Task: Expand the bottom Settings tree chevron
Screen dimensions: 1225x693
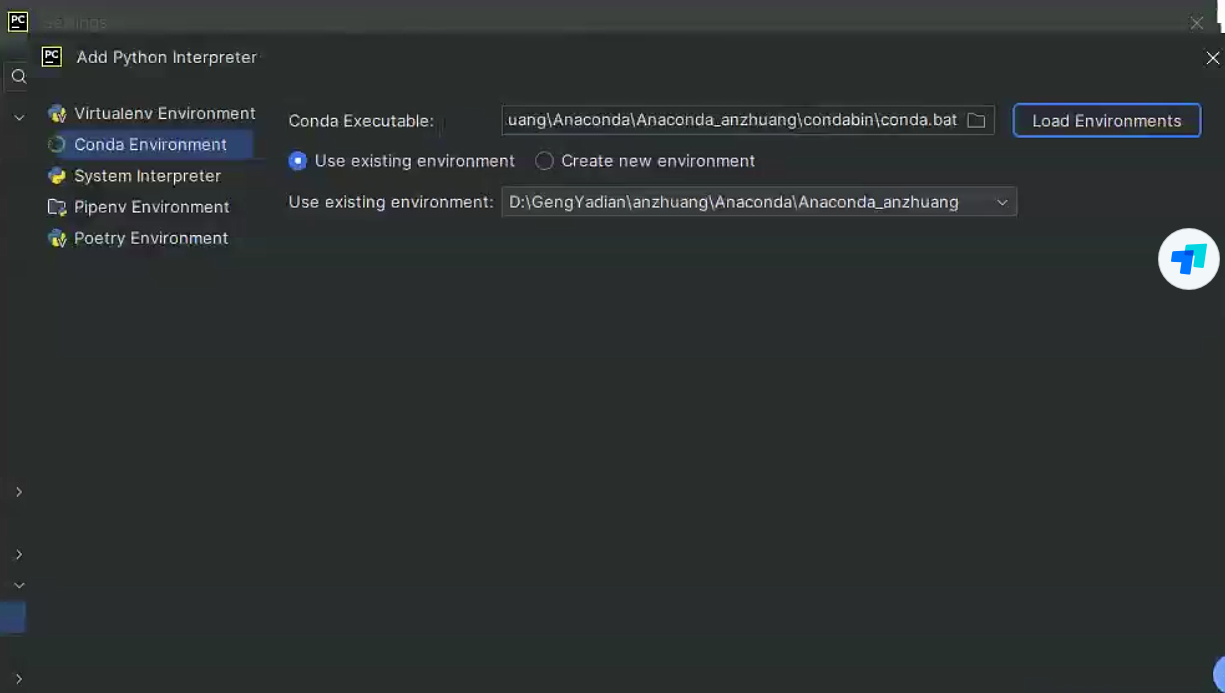Action: coord(19,679)
